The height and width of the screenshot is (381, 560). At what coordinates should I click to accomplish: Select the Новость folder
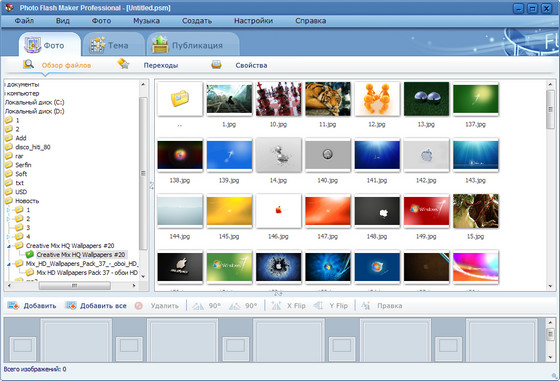coord(27,201)
